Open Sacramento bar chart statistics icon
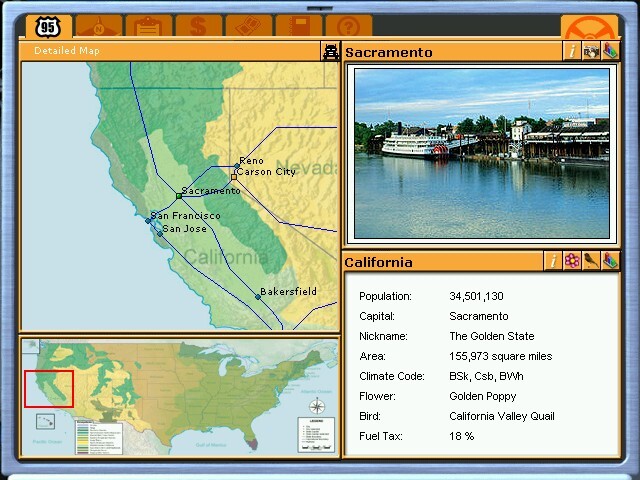Screen dimensions: 640x480 pyautogui.click(x=610, y=51)
